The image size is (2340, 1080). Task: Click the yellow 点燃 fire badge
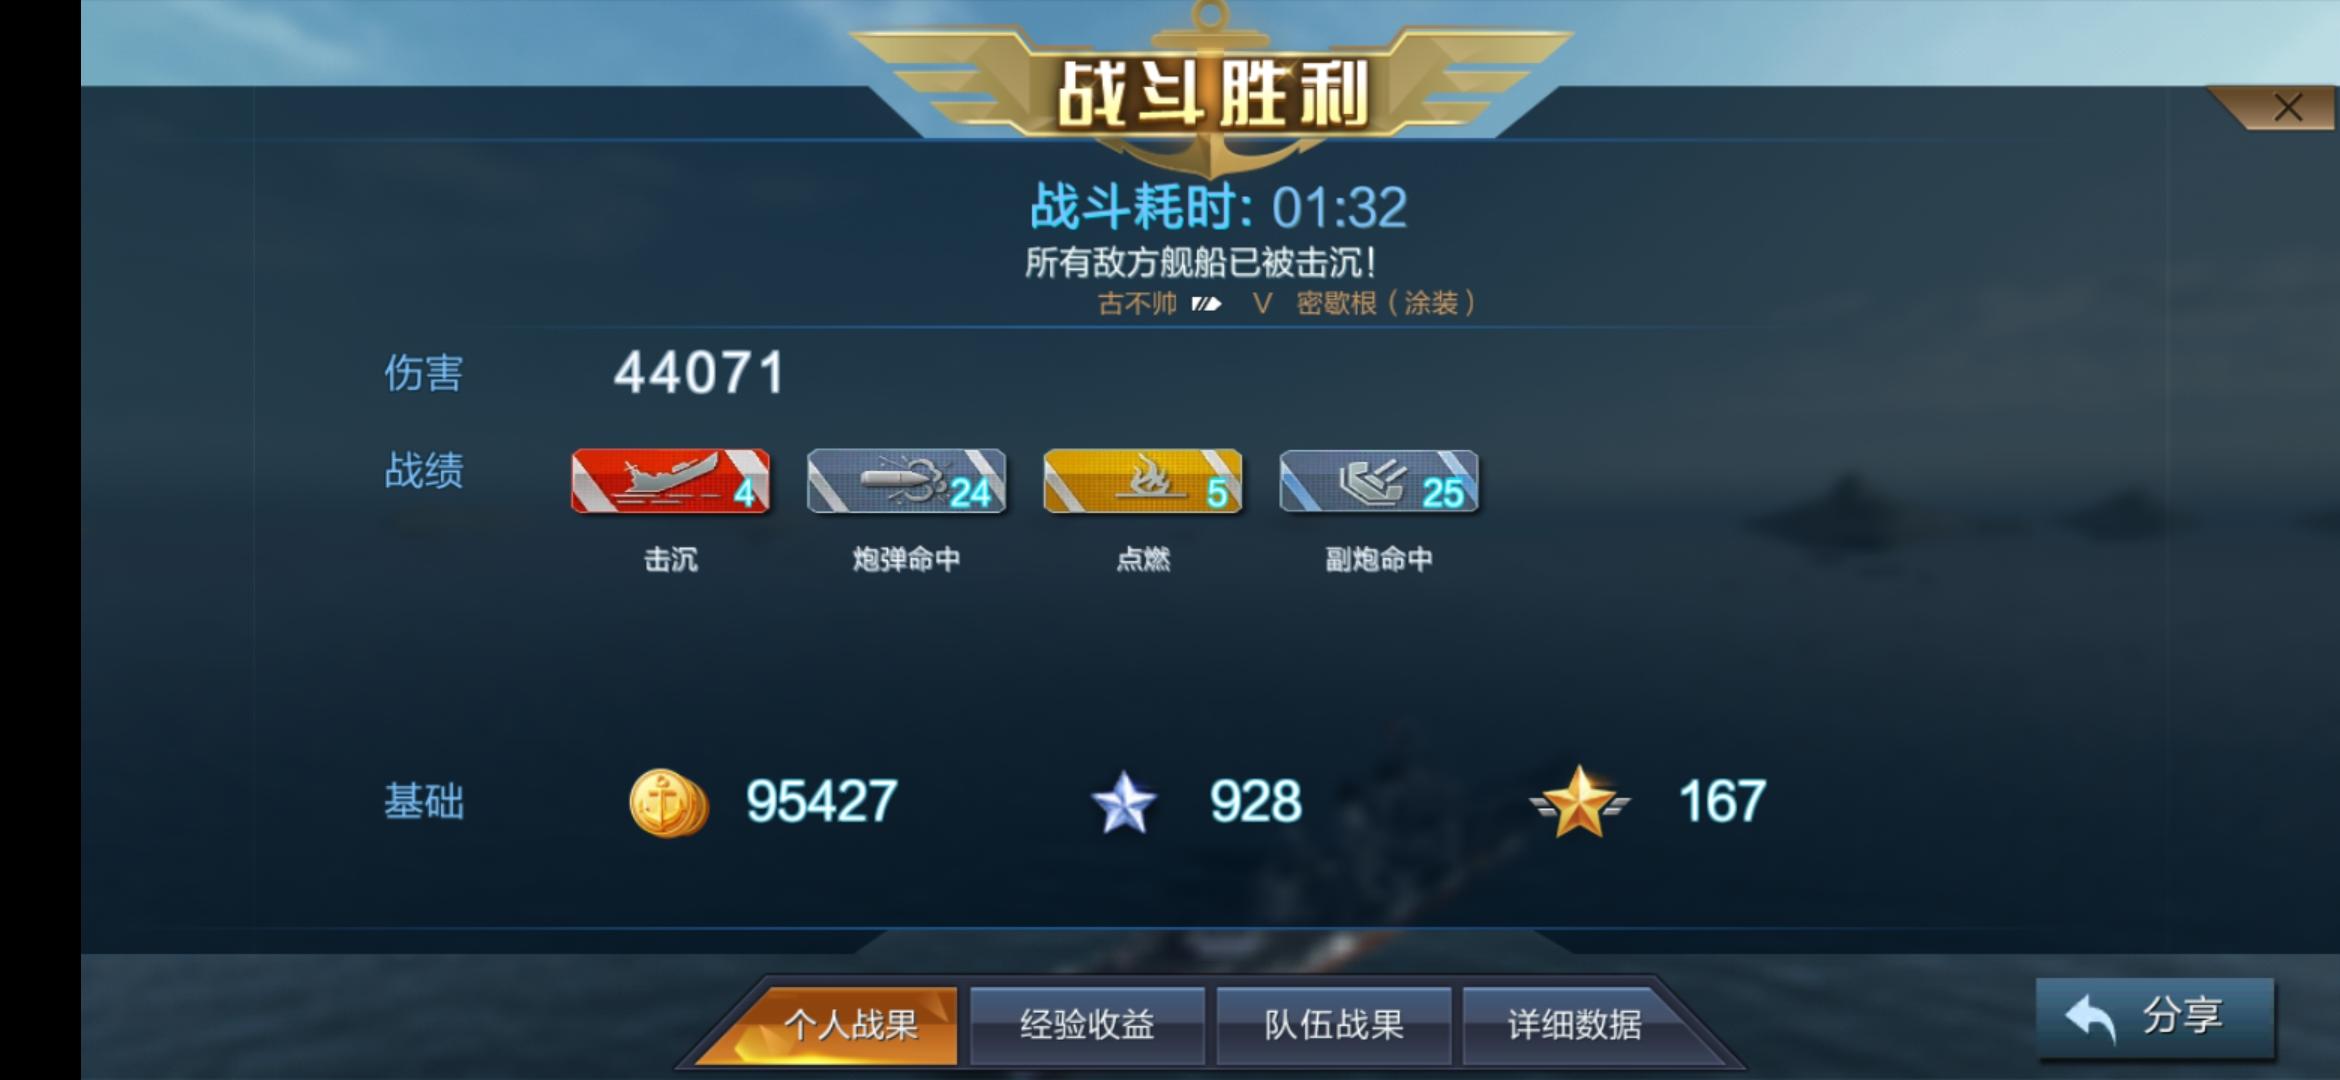click(x=1143, y=481)
